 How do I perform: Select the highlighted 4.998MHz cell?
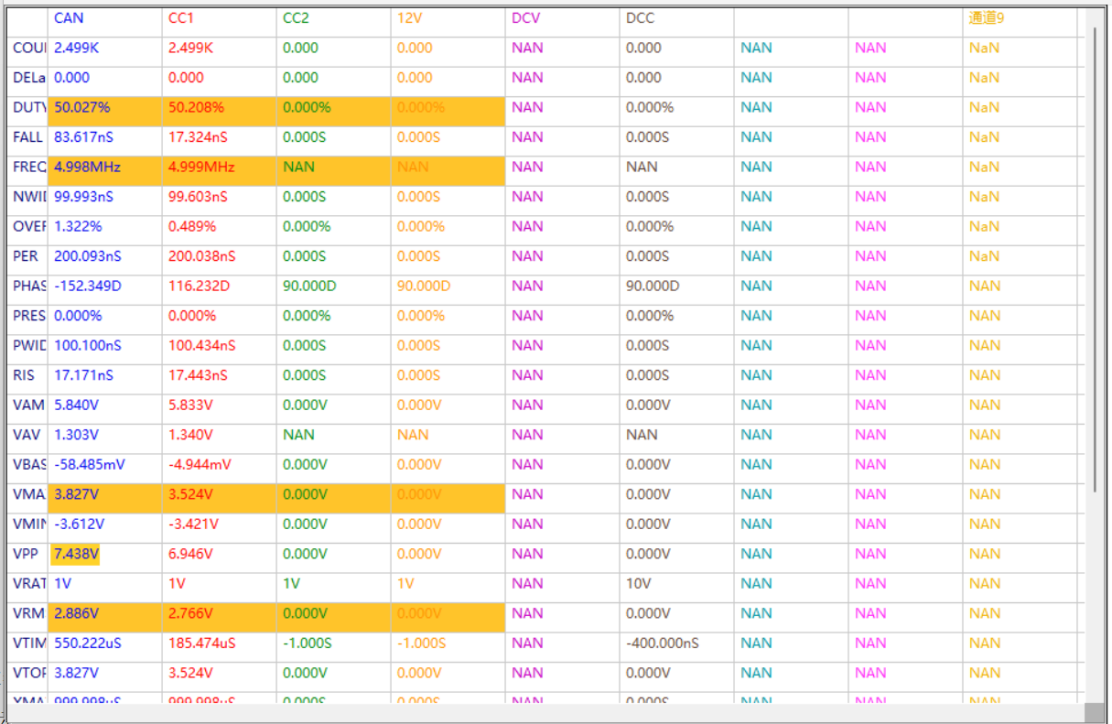coord(87,167)
